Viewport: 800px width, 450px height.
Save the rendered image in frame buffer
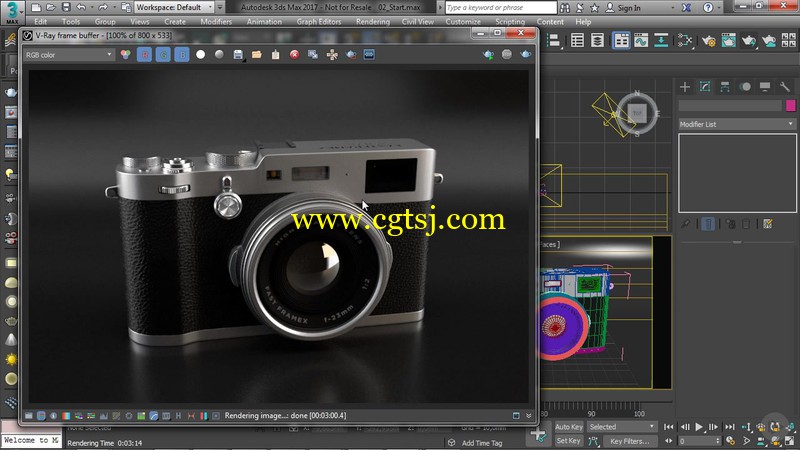tap(238, 55)
